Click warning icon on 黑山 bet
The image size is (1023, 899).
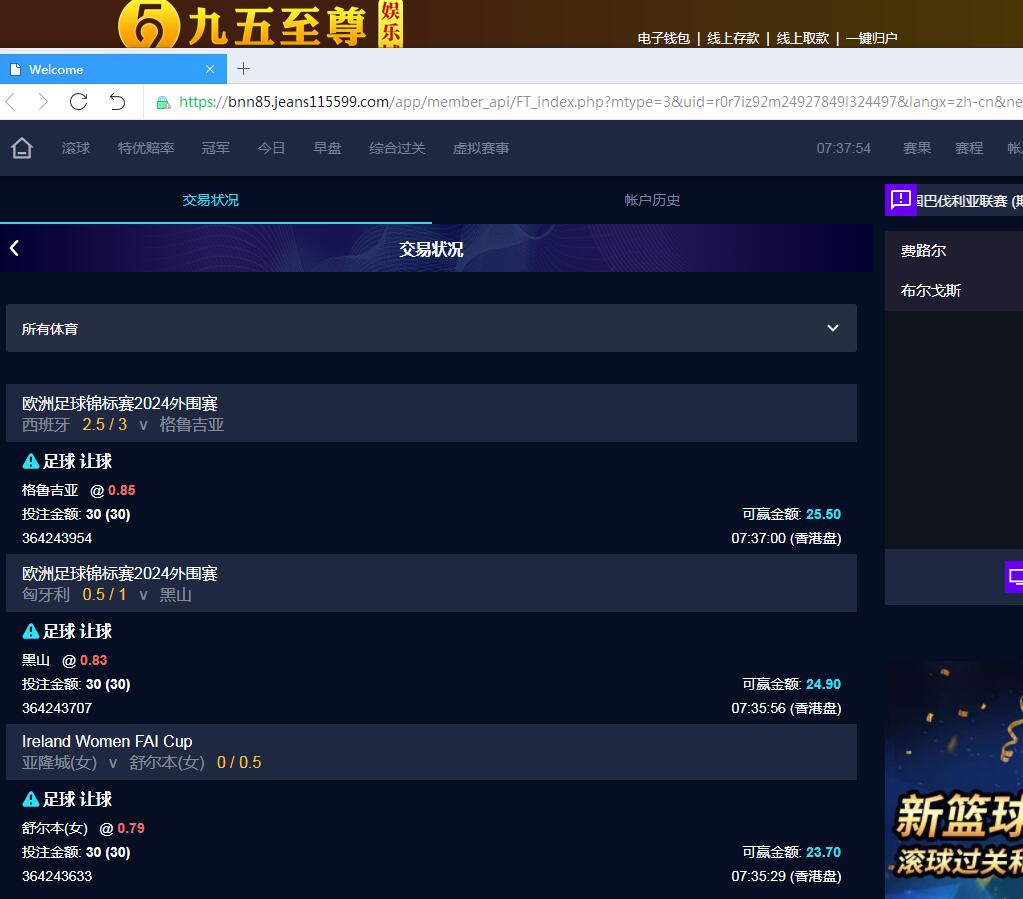pos(31,631)
